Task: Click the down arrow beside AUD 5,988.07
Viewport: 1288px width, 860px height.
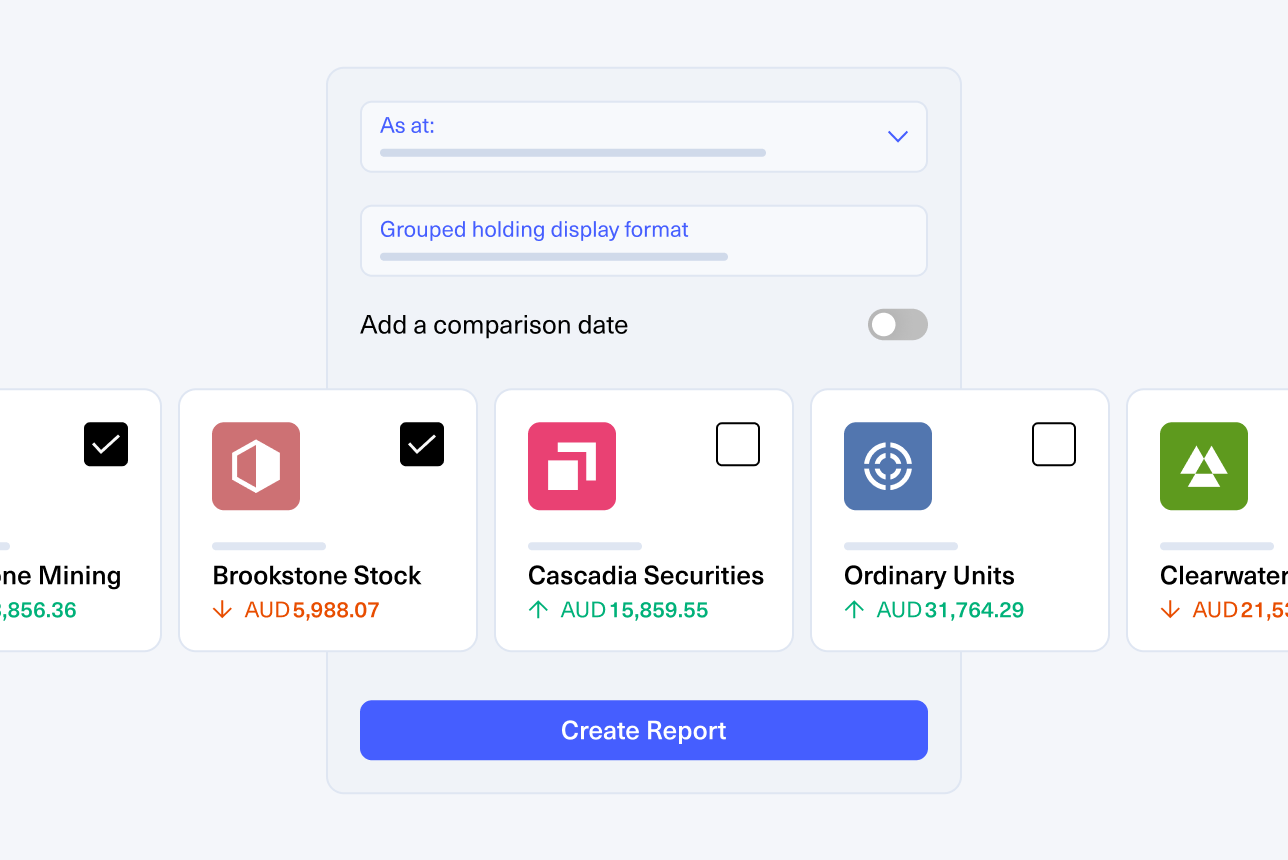Action: point(223,610)
